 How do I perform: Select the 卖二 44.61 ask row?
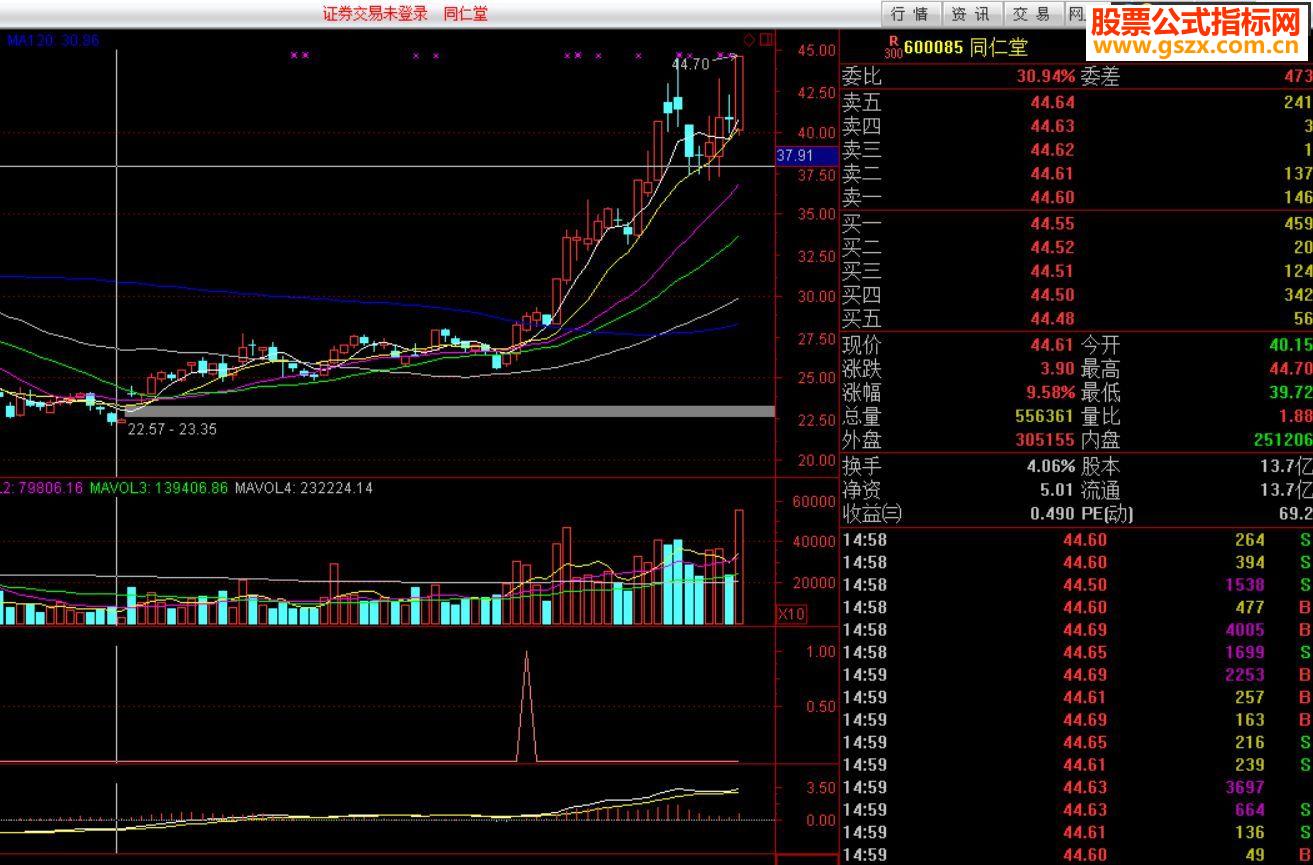(1077, 174)
